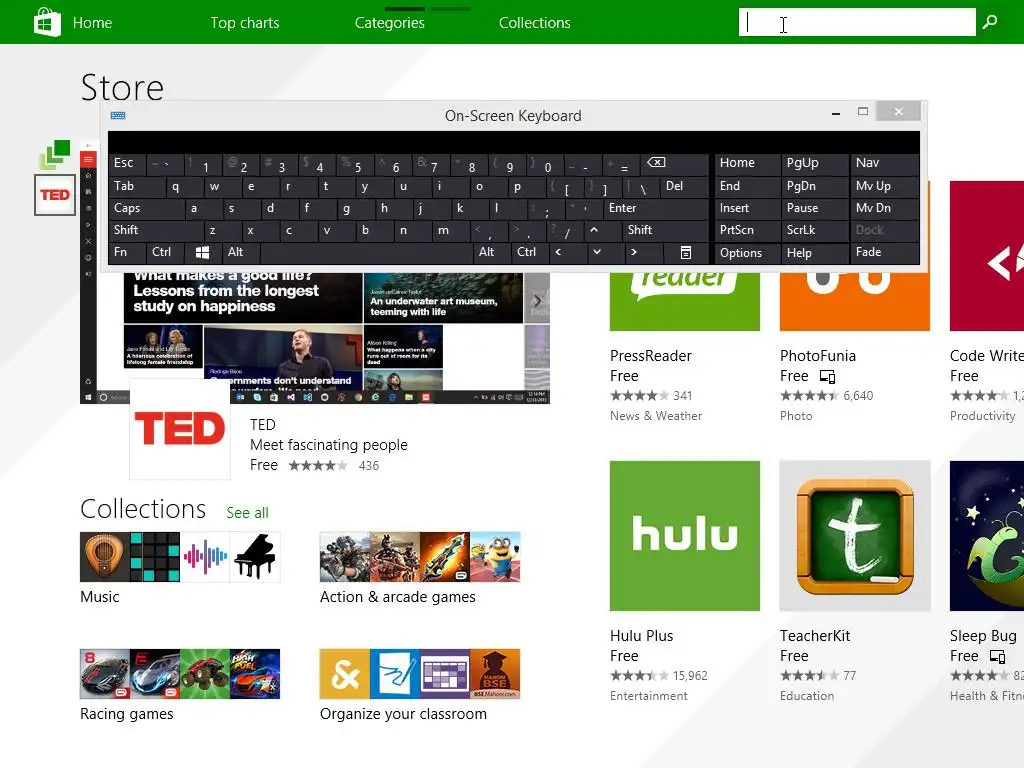Open the Sleep Bug app tile
The image size is (1024, 768).
[987, 536]
